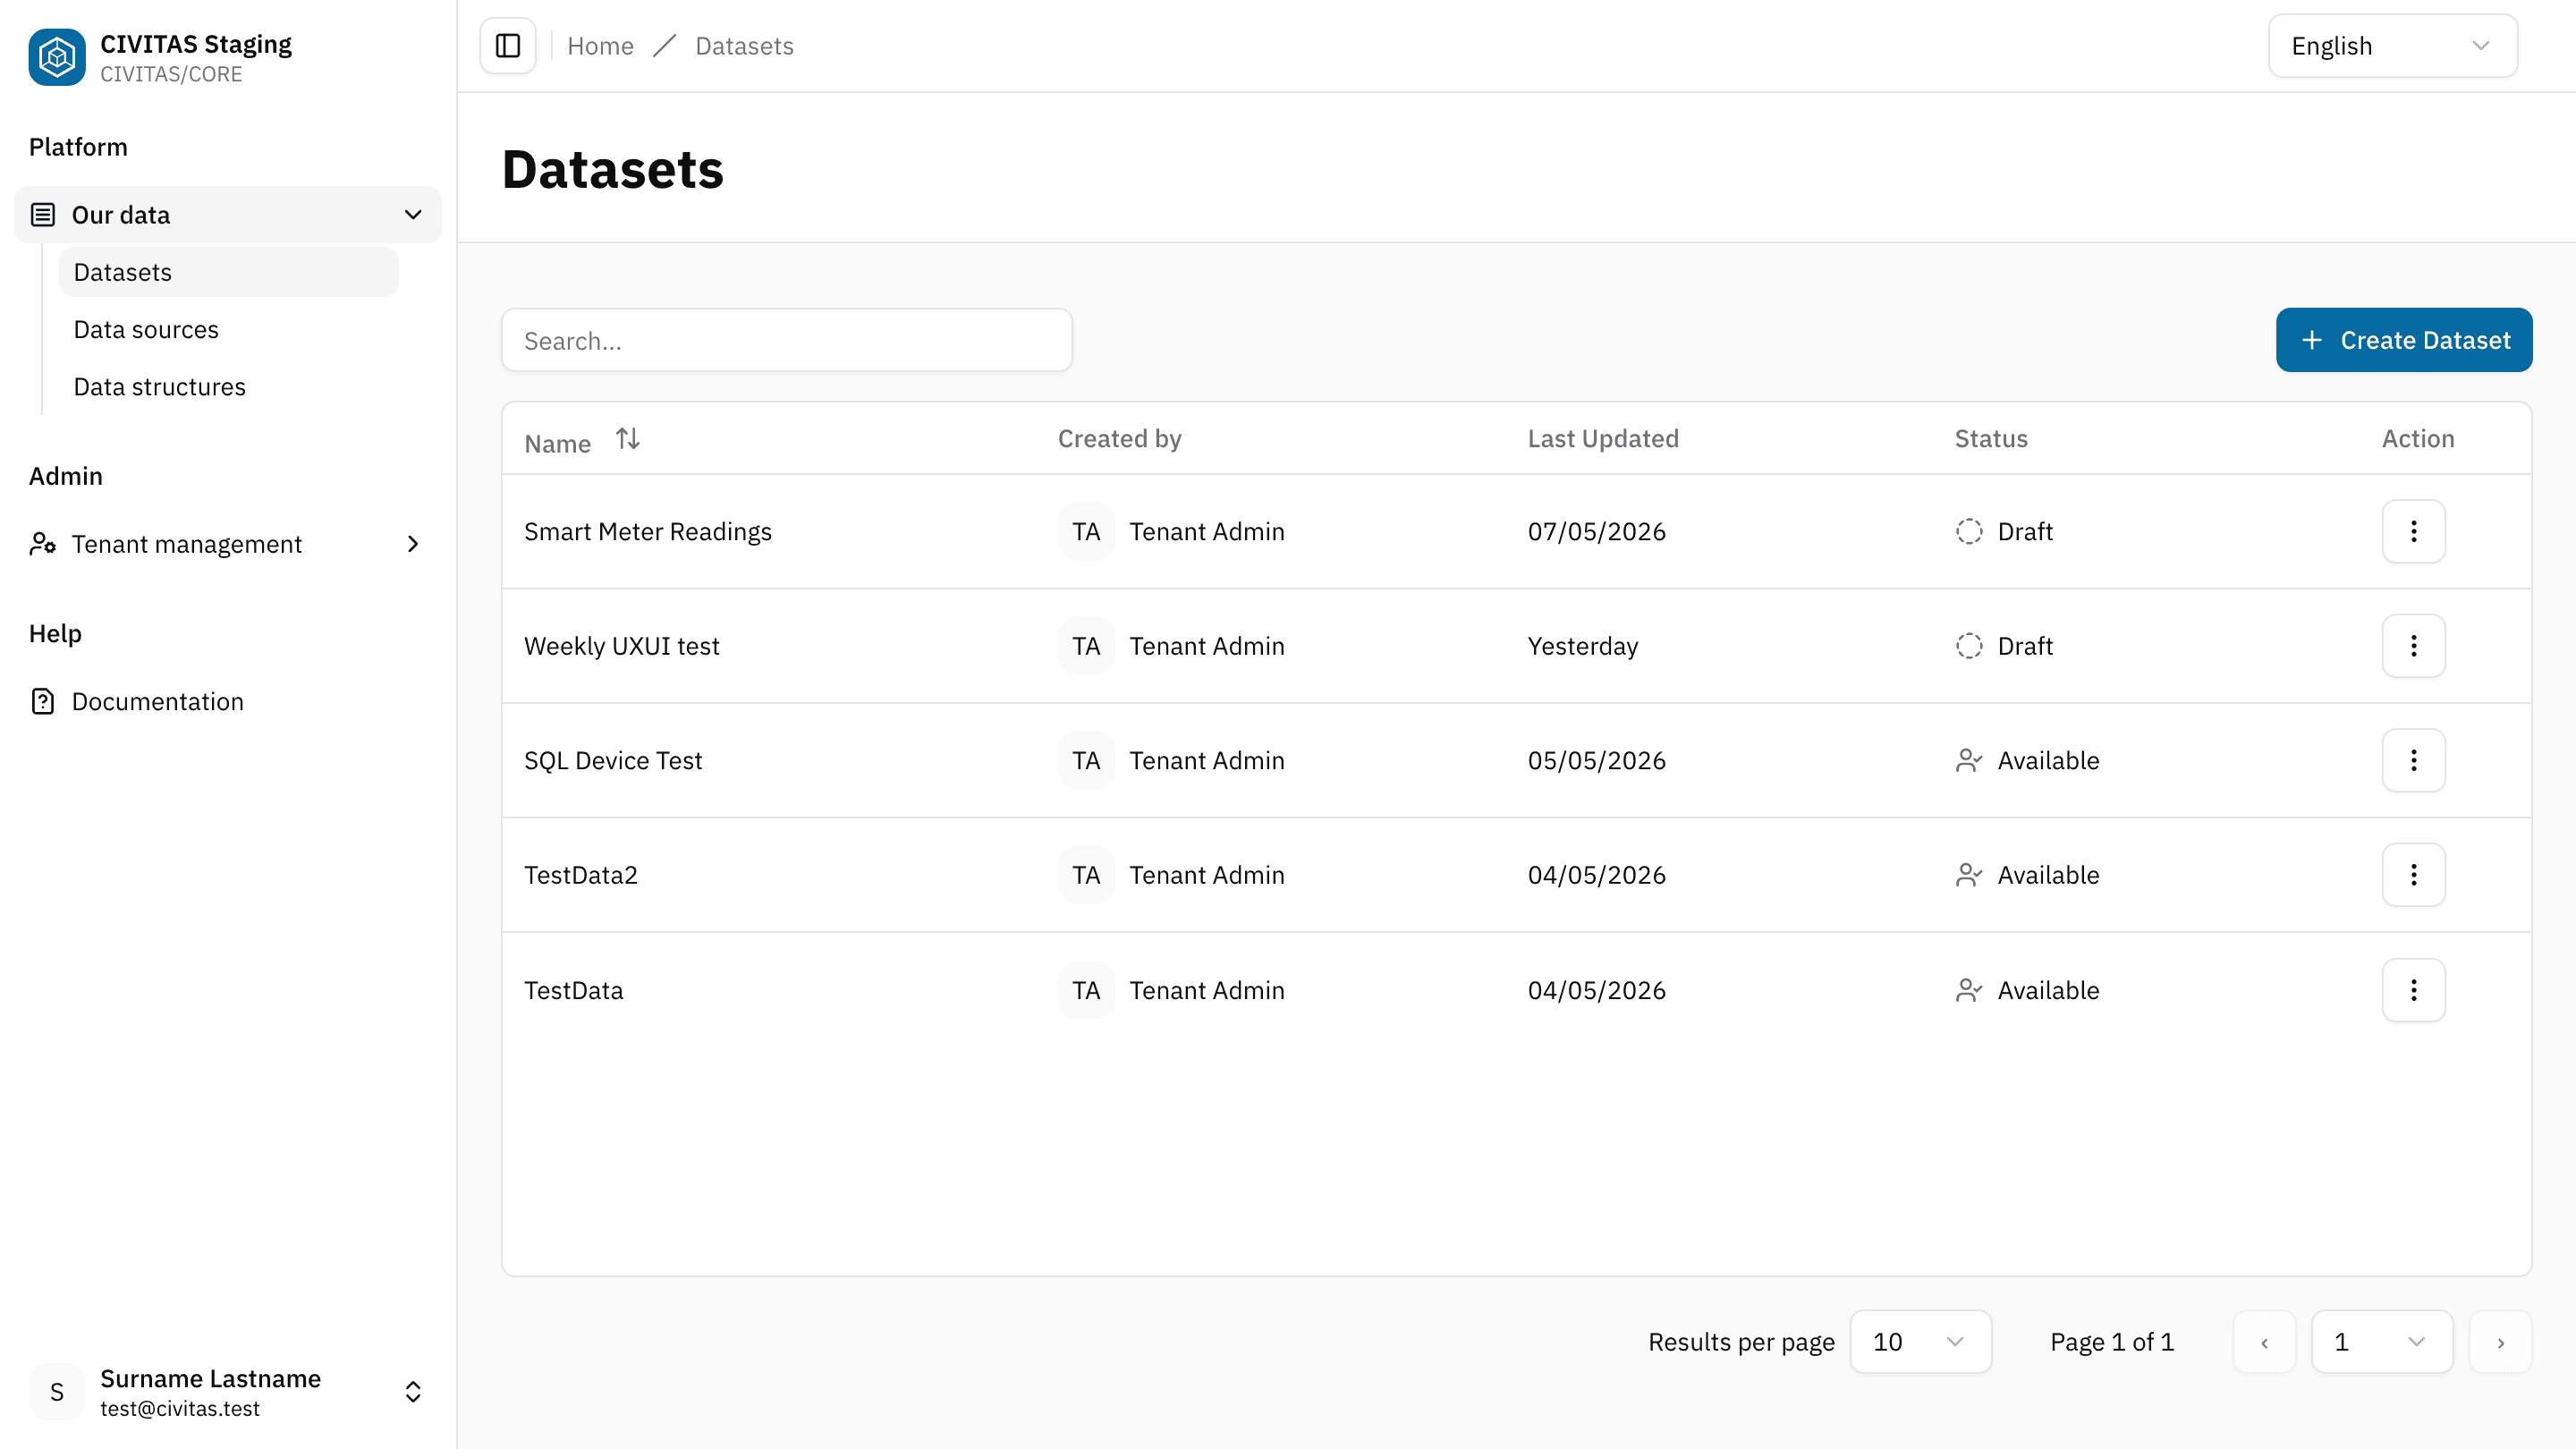Click the Draft status icon for Weekly UXUI test
This screenshot has height=1449, width=2576.
(x=1969, y=646)
